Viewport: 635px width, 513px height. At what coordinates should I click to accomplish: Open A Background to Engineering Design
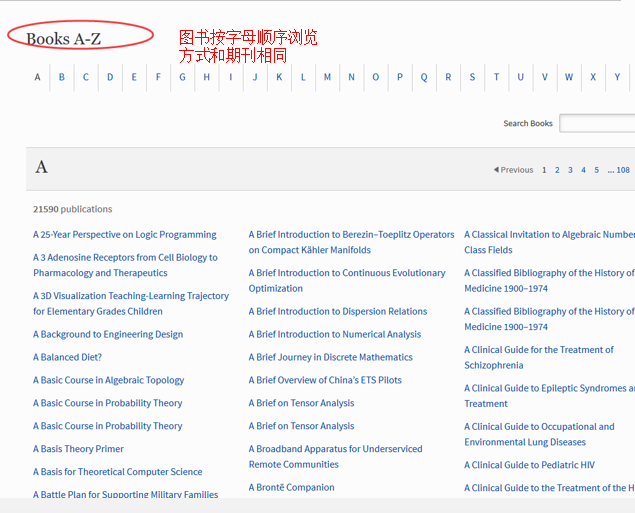point(108,334)
